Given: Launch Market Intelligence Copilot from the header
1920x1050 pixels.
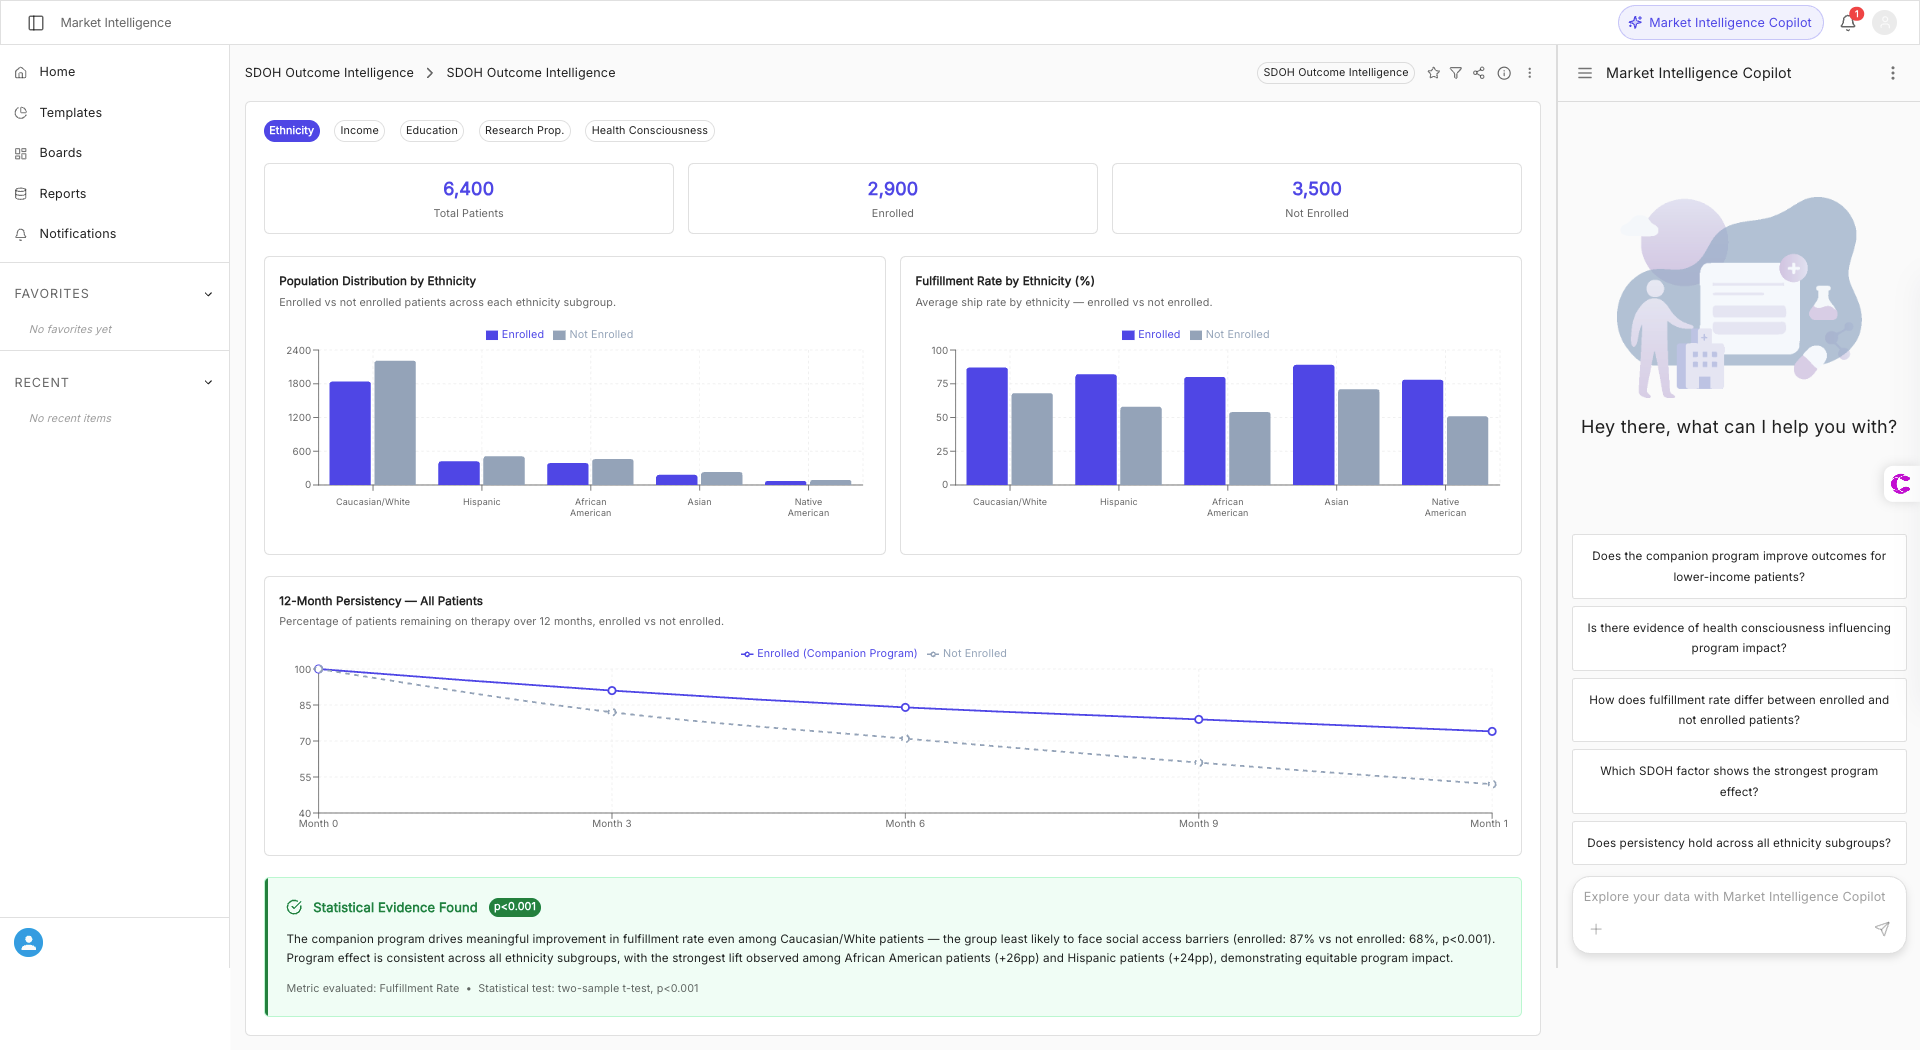Looking at the screenshot, I should click(x=1720, y=22).
